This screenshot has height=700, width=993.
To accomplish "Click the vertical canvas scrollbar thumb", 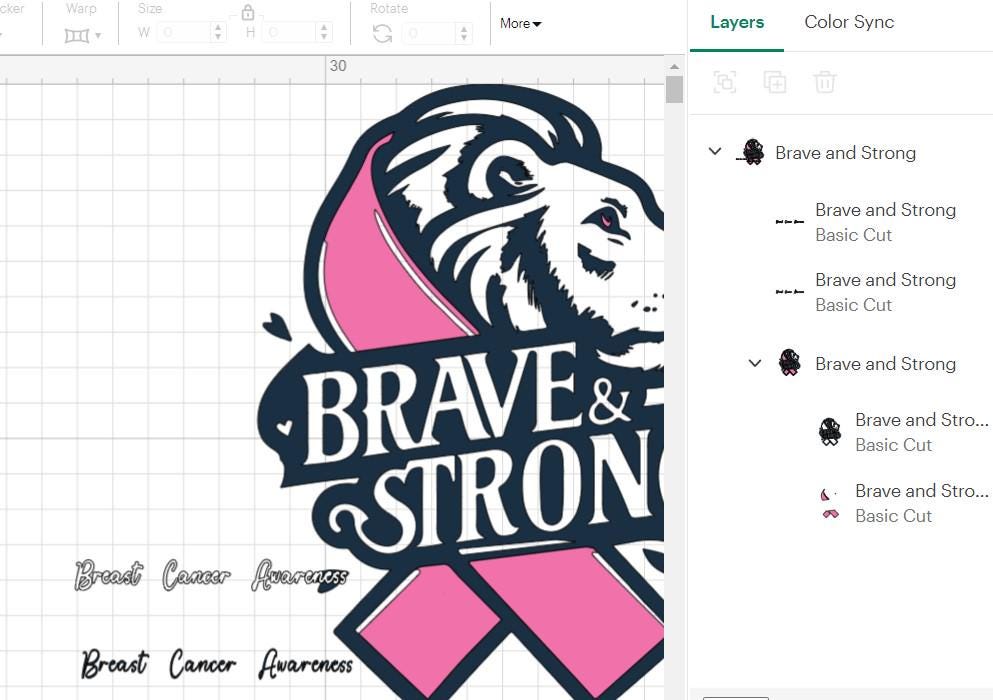I will (x=674, y=89).
